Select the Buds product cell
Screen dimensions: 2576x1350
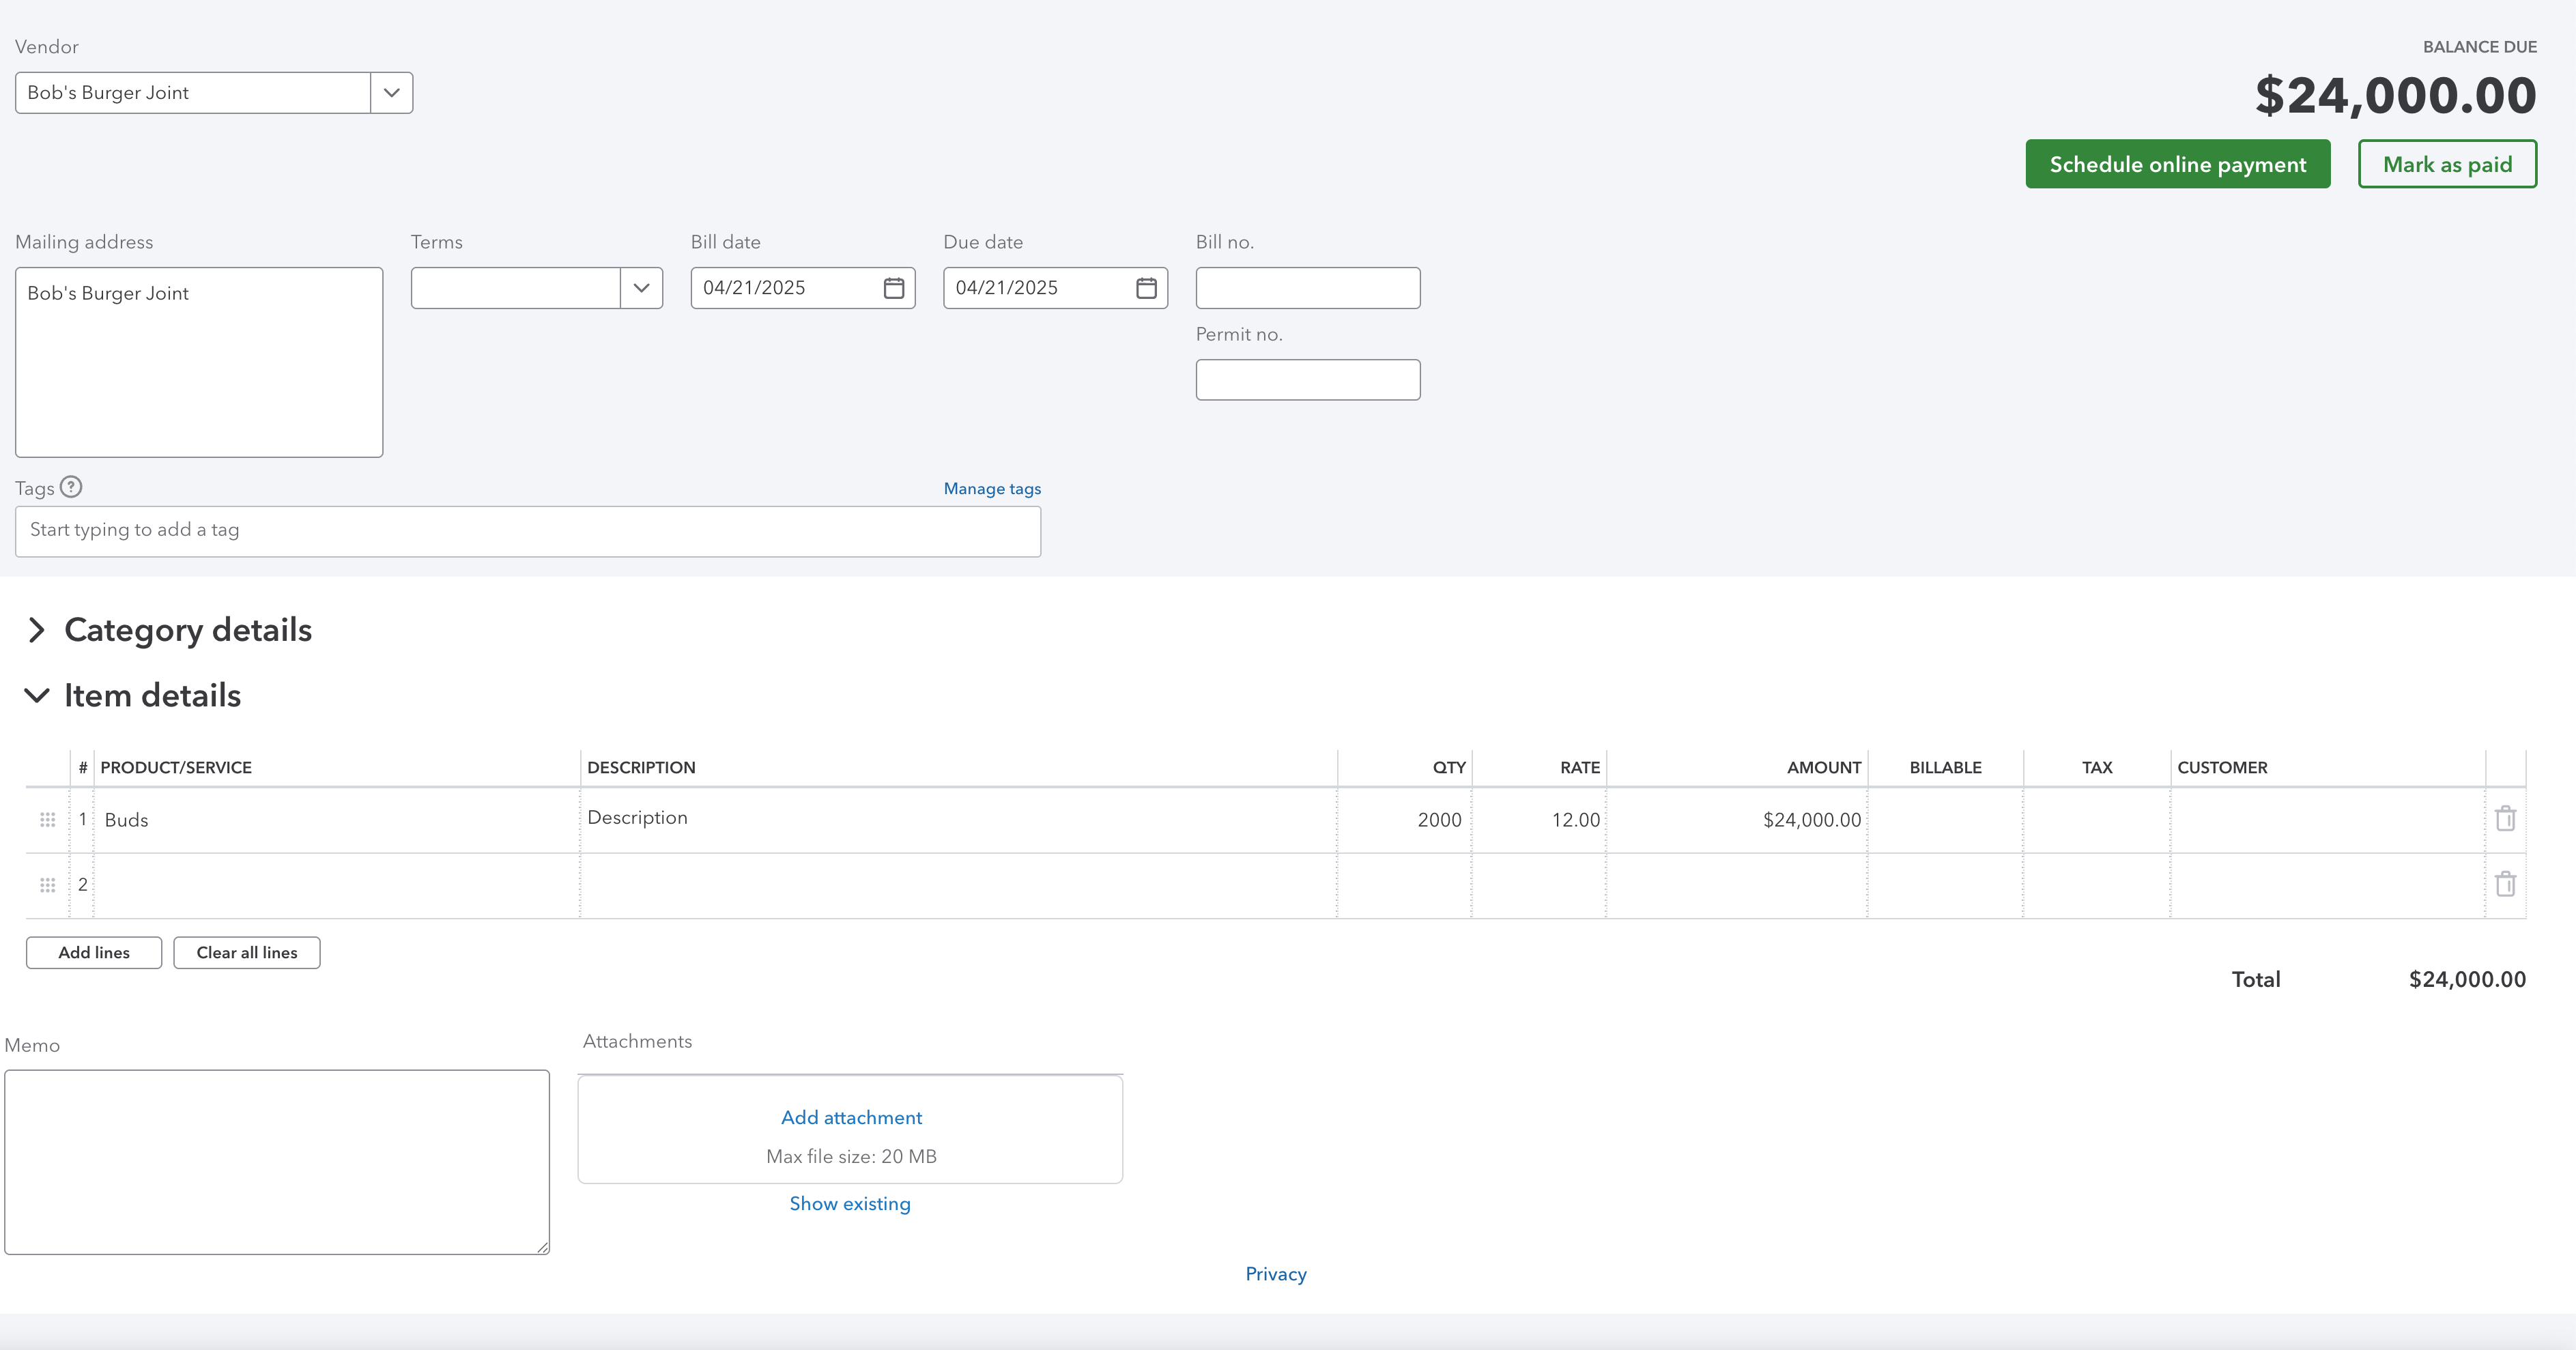coord(337,820)
